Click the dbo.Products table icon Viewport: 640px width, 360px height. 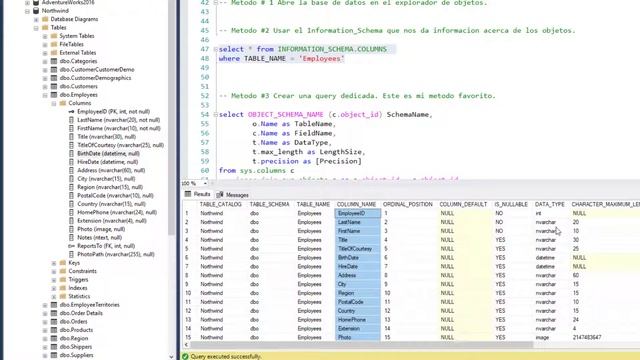[x=54, y=330]
